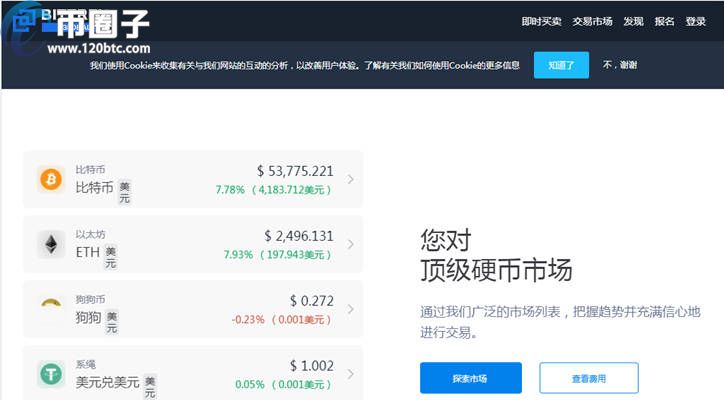The image size is (724, 400).
Task: Click the ETH 7.93% change text
Action: pyautogui.click(x=237, y=255)
